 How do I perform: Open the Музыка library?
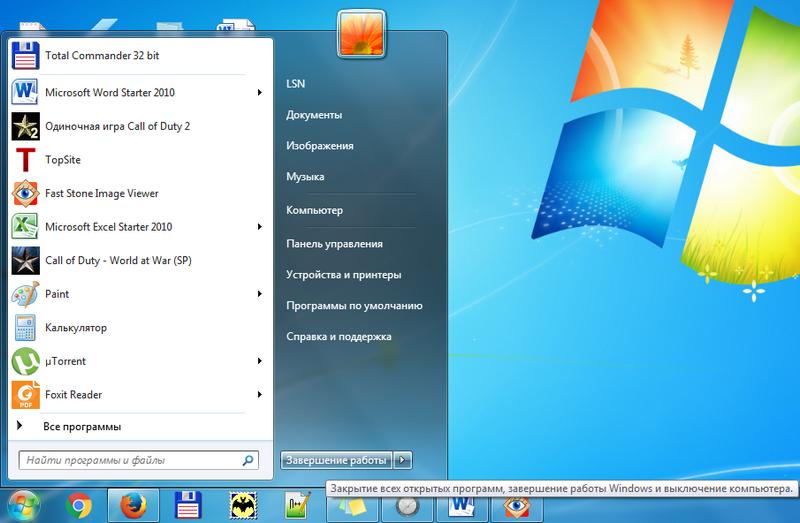tap(305, 177)
